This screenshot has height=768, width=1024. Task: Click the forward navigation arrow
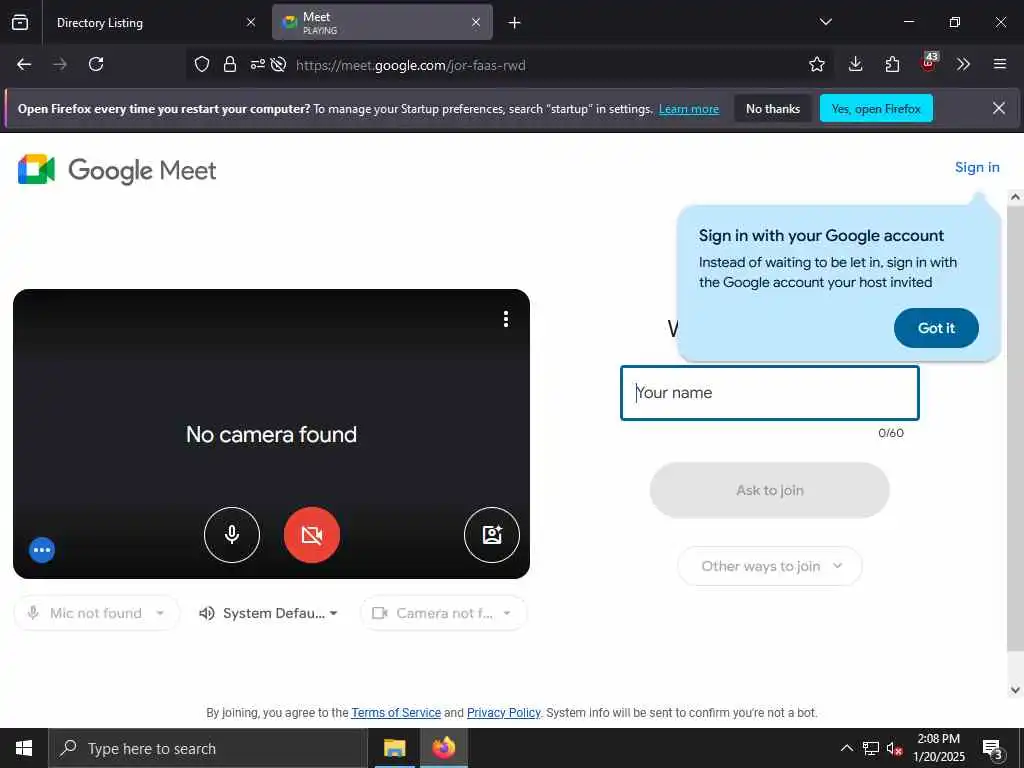60,65
